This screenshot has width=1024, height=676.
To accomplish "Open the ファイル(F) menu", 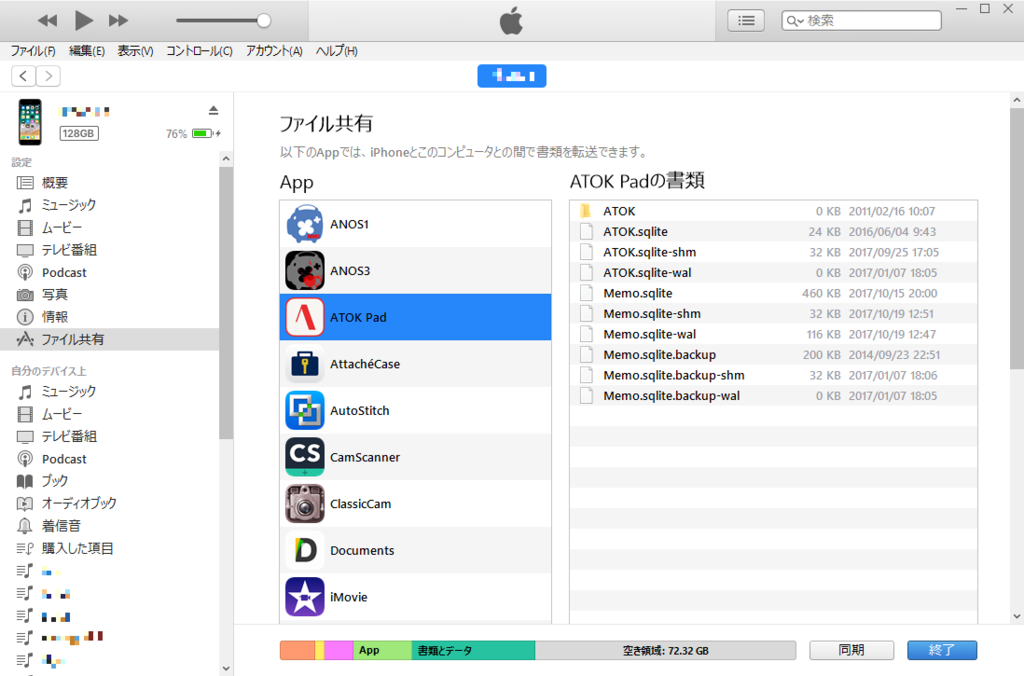I will click(33, 51).
